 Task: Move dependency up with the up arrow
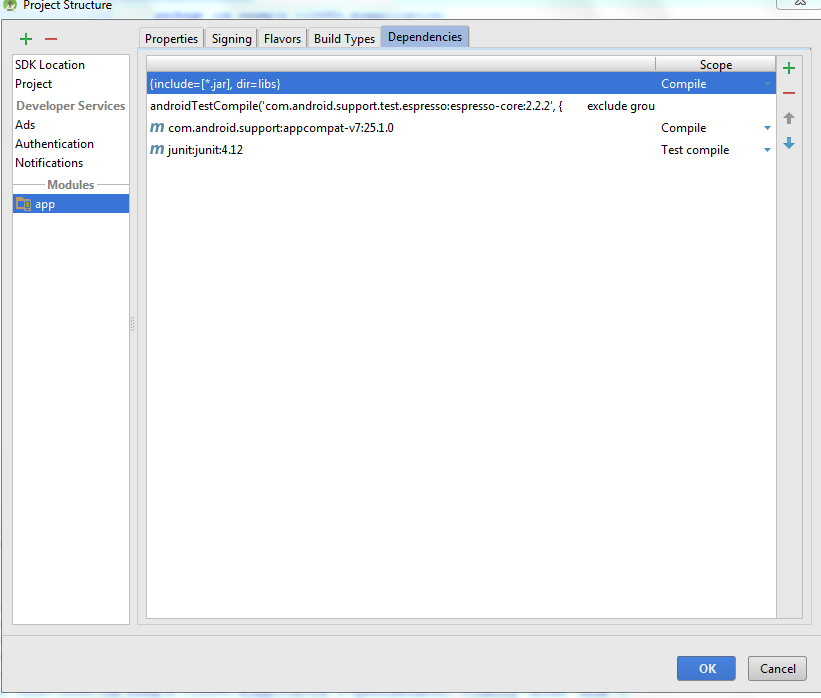[789, 118]
